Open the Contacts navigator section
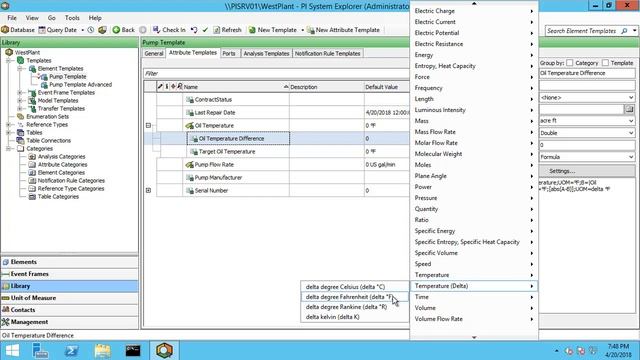The height and width of the screenshot is (360, 640). pyautogui.click(x=69, y=310)
